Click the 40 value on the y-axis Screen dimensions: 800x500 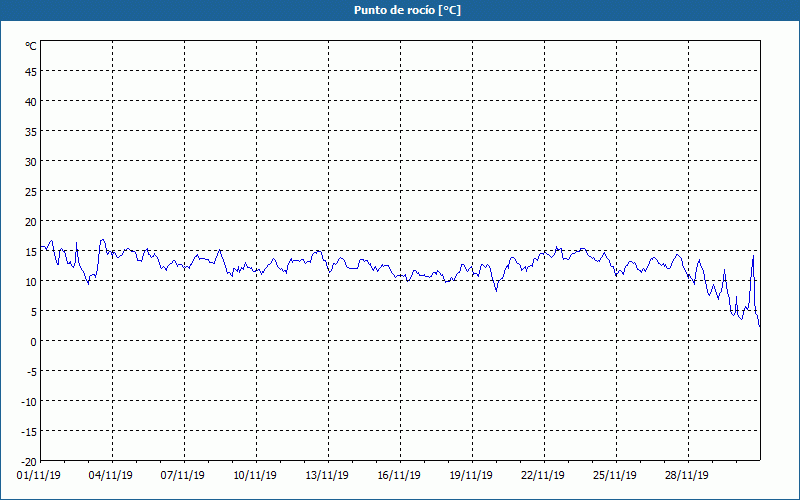(31, 102)
